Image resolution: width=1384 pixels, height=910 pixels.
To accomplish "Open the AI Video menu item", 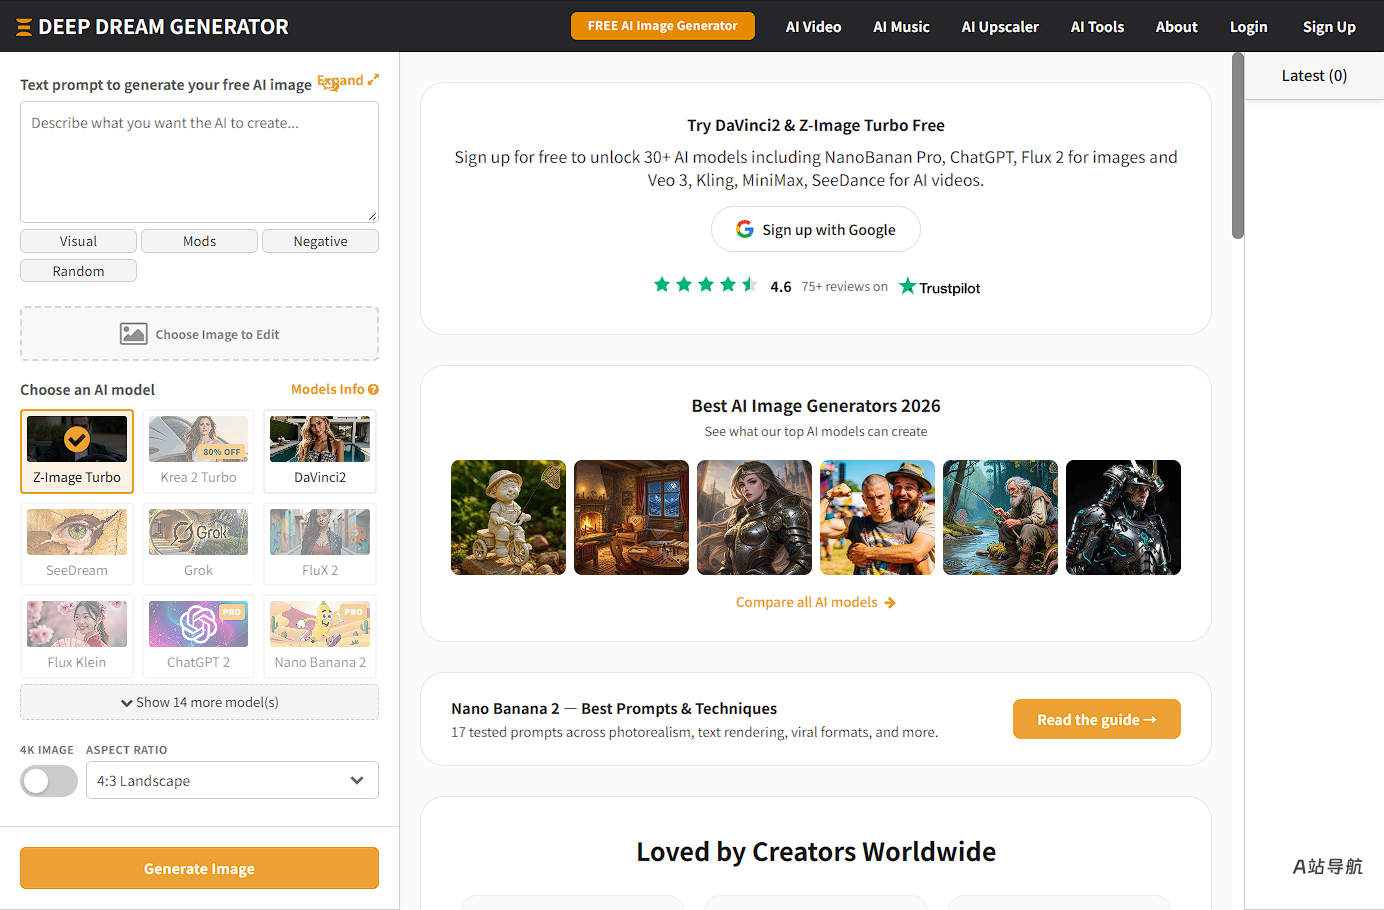I will click(813, 27).
